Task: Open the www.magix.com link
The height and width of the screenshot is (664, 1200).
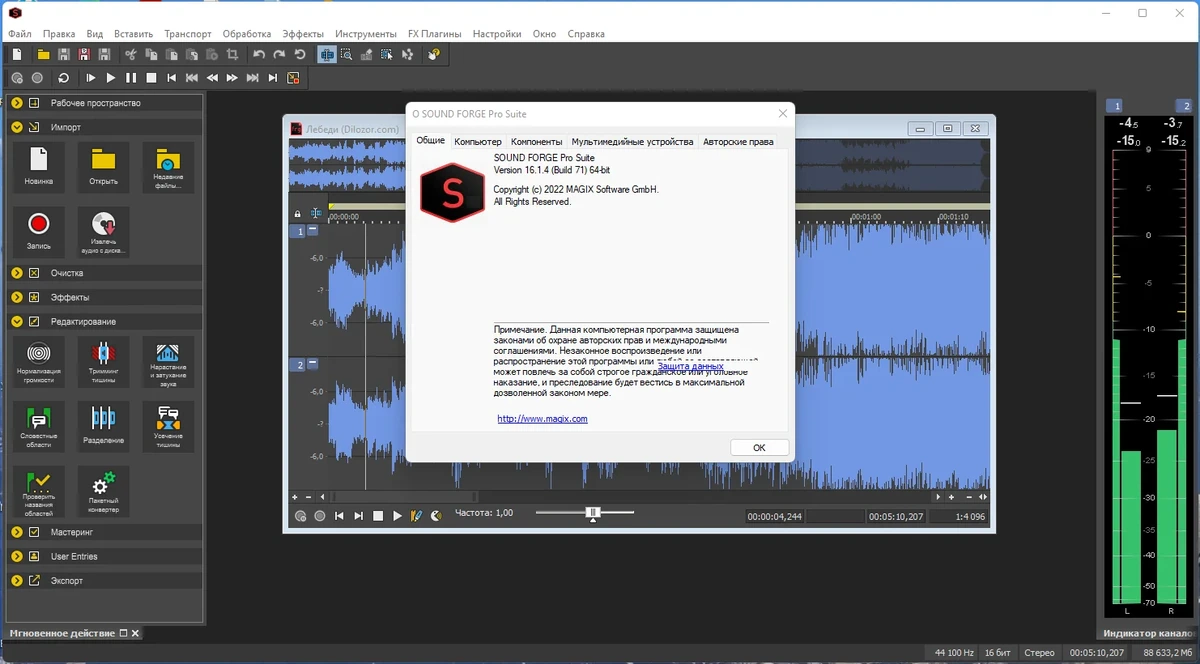Action: tap(542, 419)
